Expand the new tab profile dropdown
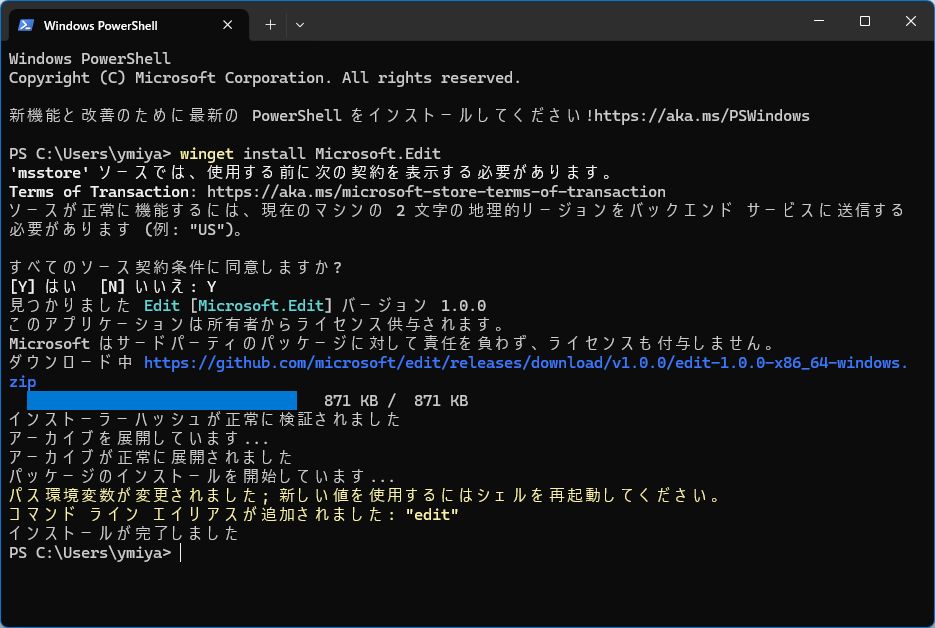Screen dimensions: 935x628 300,25
